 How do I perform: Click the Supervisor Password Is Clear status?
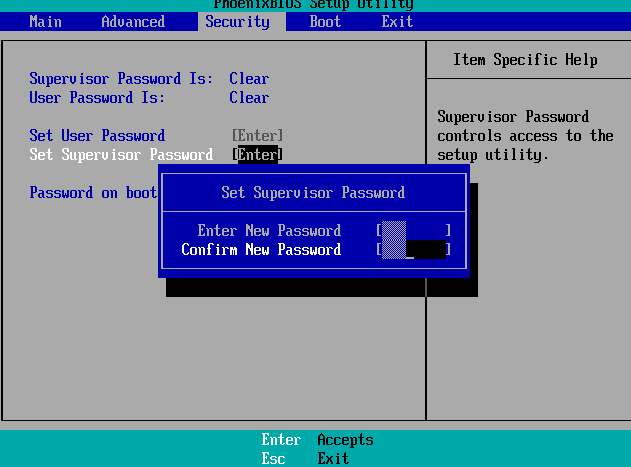tap(249, 79)
